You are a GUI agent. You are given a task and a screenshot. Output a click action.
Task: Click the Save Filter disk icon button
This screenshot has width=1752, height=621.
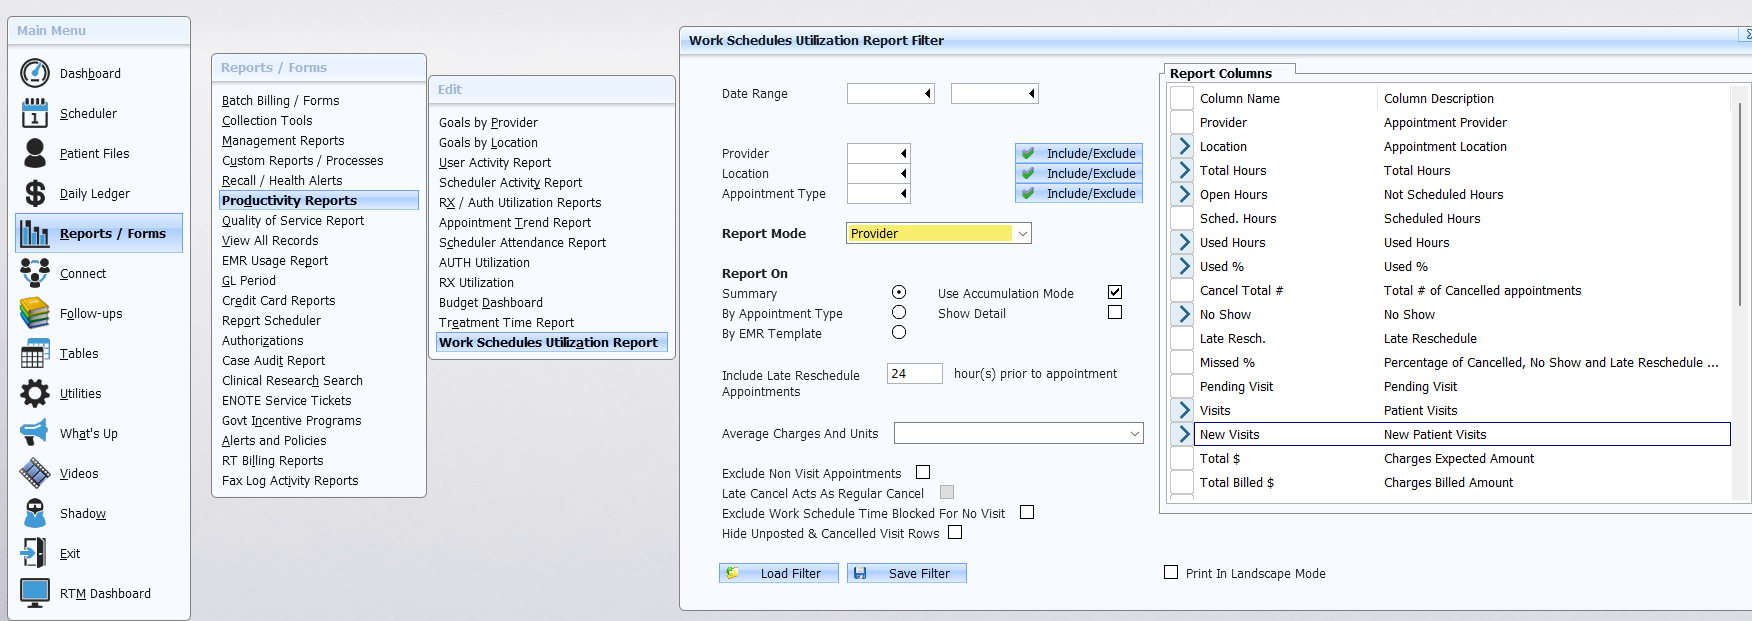pyautogui.click(x=907, y=573)
